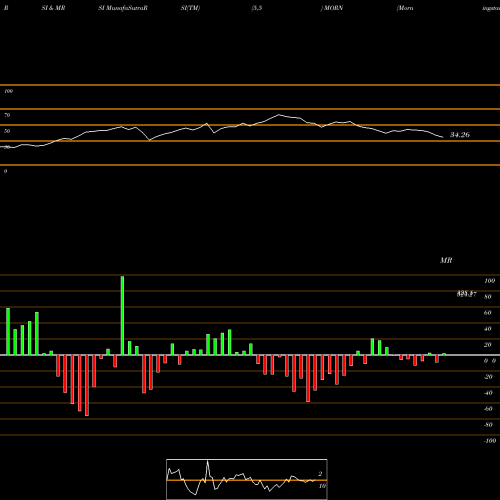Click the MR panel -60 axis label

coord(488,409)
